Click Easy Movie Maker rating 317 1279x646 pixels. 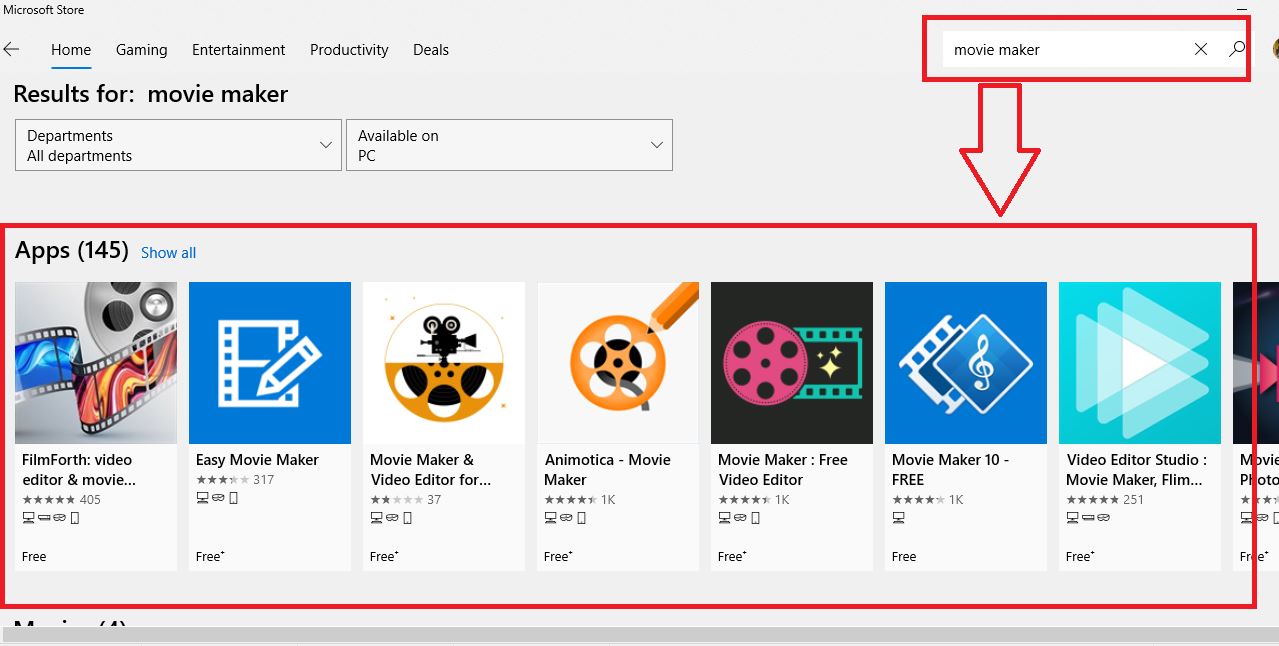pyautogui.click(x=235, y=480)
